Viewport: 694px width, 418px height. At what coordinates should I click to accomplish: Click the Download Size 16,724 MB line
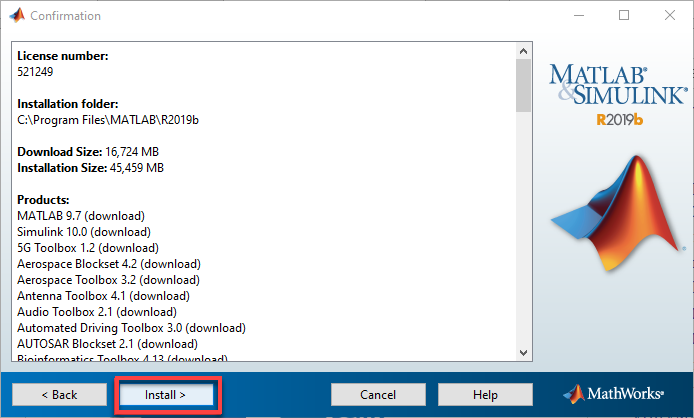point(88,152)
